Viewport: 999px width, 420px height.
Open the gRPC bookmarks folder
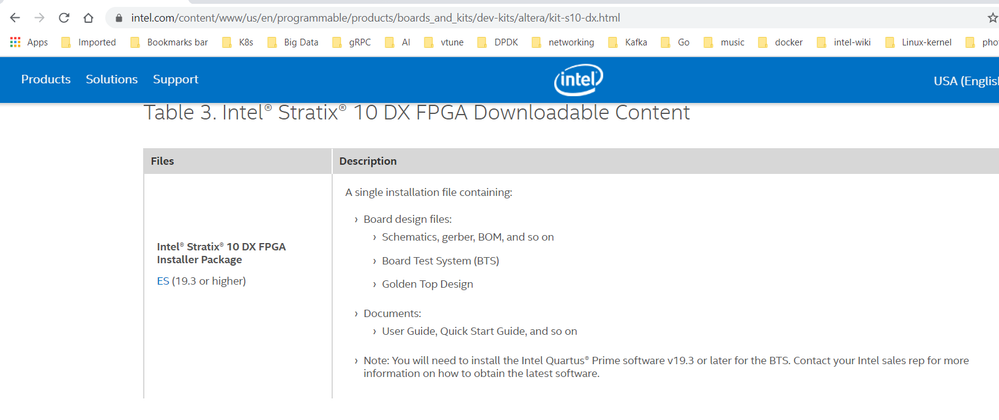[x=351, y=43]
